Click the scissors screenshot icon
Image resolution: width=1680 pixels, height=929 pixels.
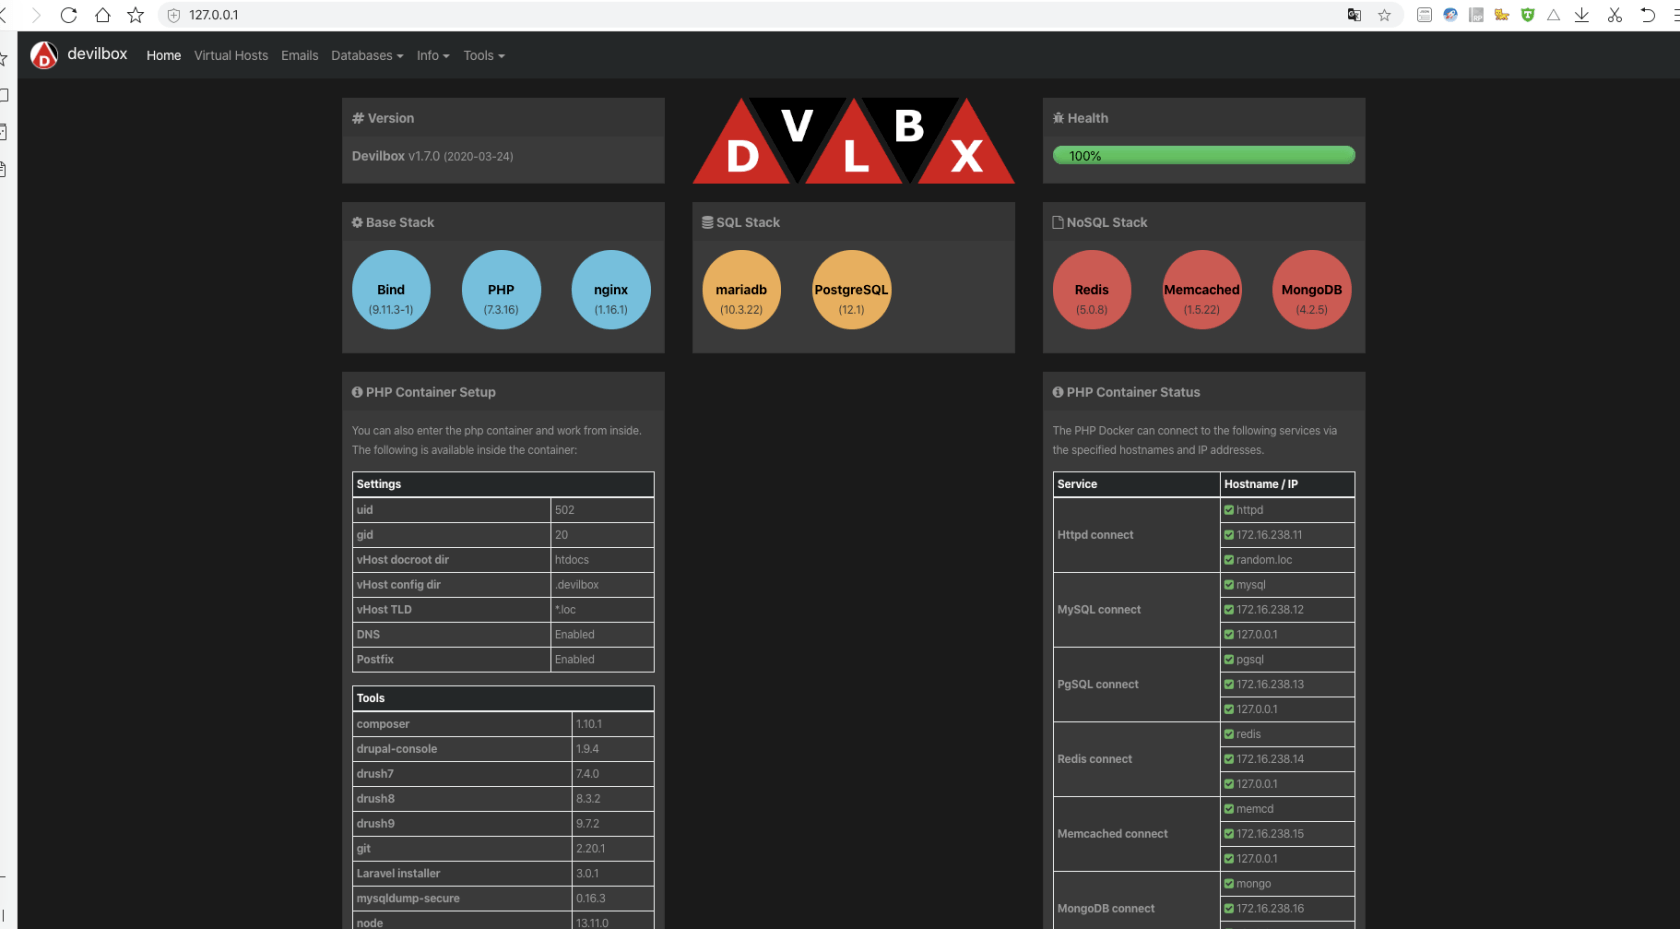point(1614,15)
